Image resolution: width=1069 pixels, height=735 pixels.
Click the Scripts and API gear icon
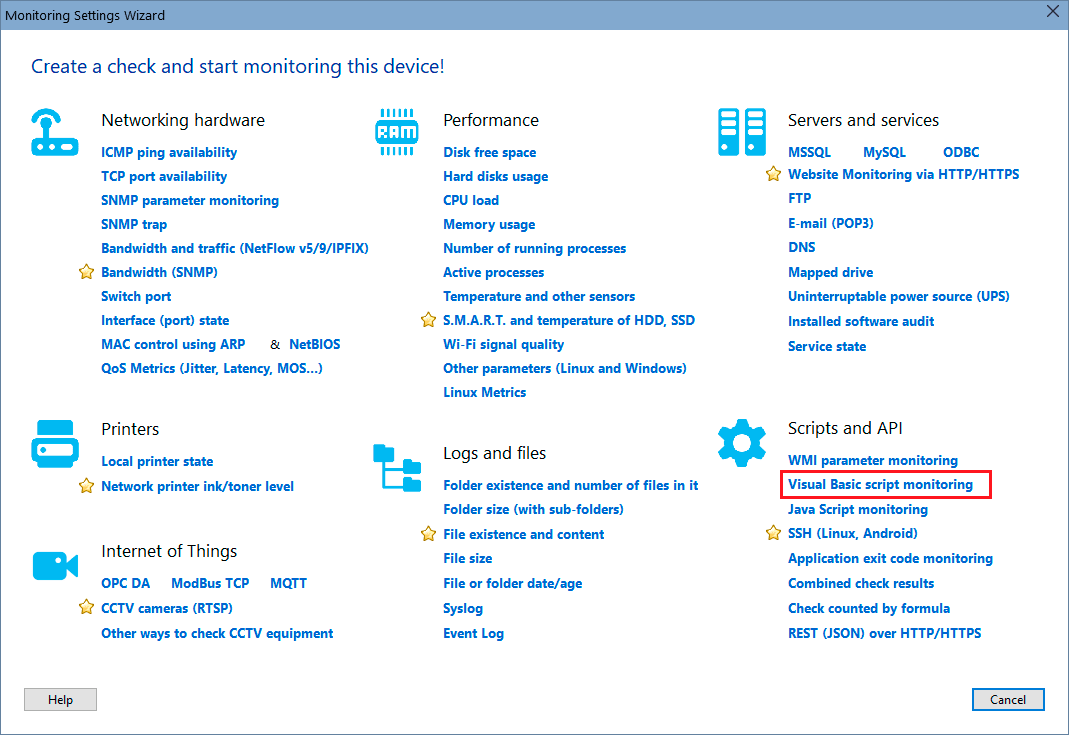click(741, 441)
